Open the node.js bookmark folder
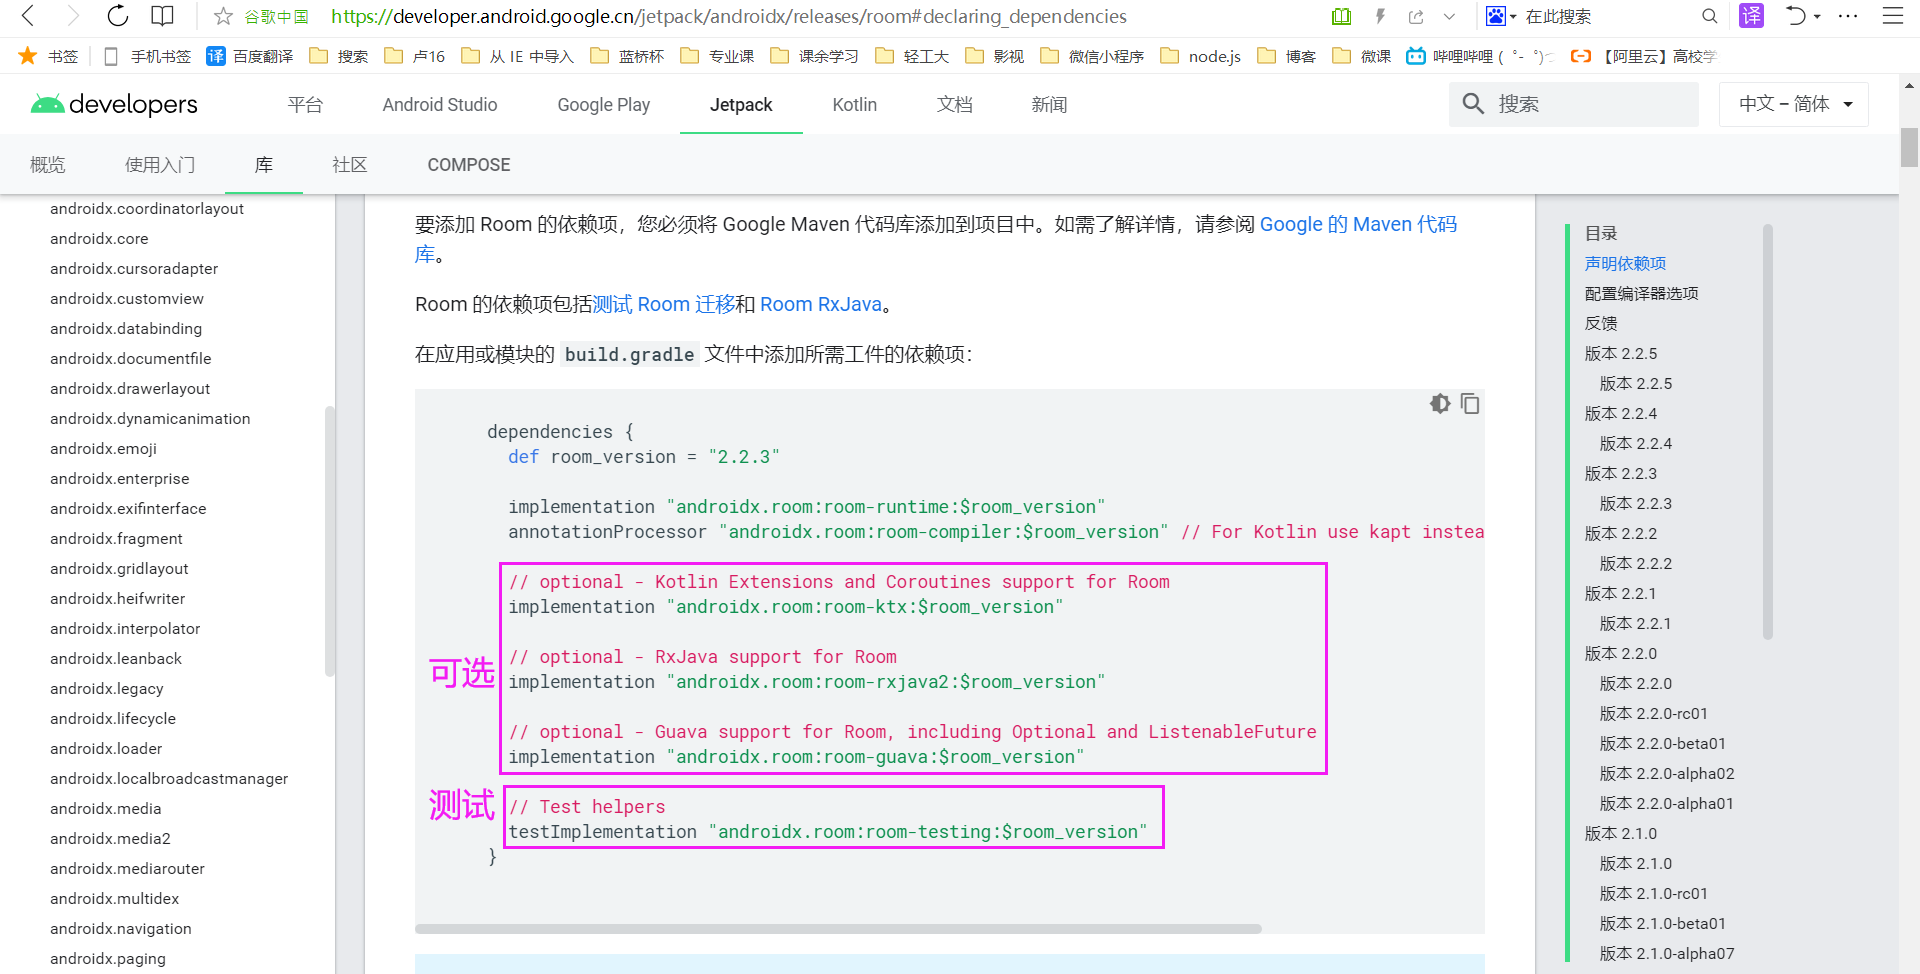 1201,56
